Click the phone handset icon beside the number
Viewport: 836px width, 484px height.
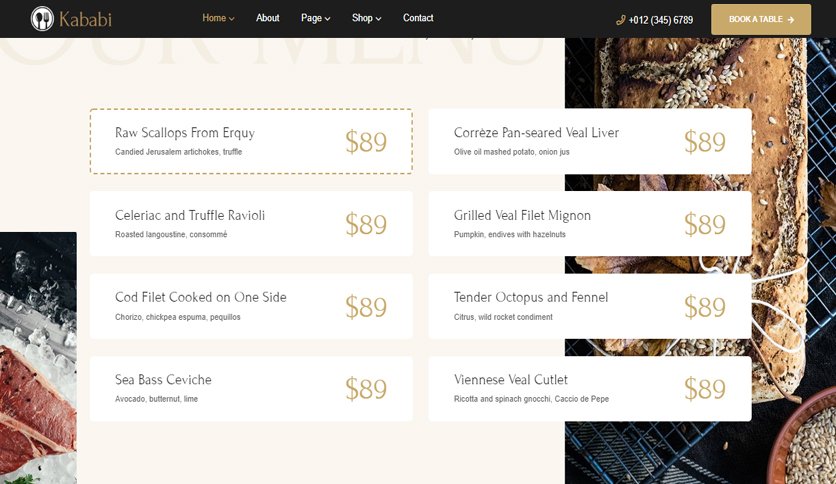point(620,20)
